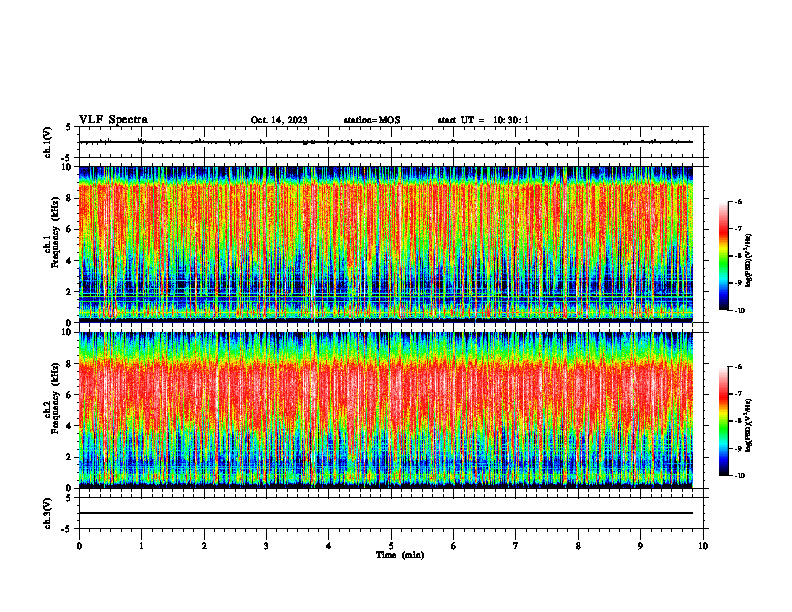Click the 6 kHz tick on ch.1 frequency axis
This screenshot has height=612, width=792.
[x=69, y=230]
